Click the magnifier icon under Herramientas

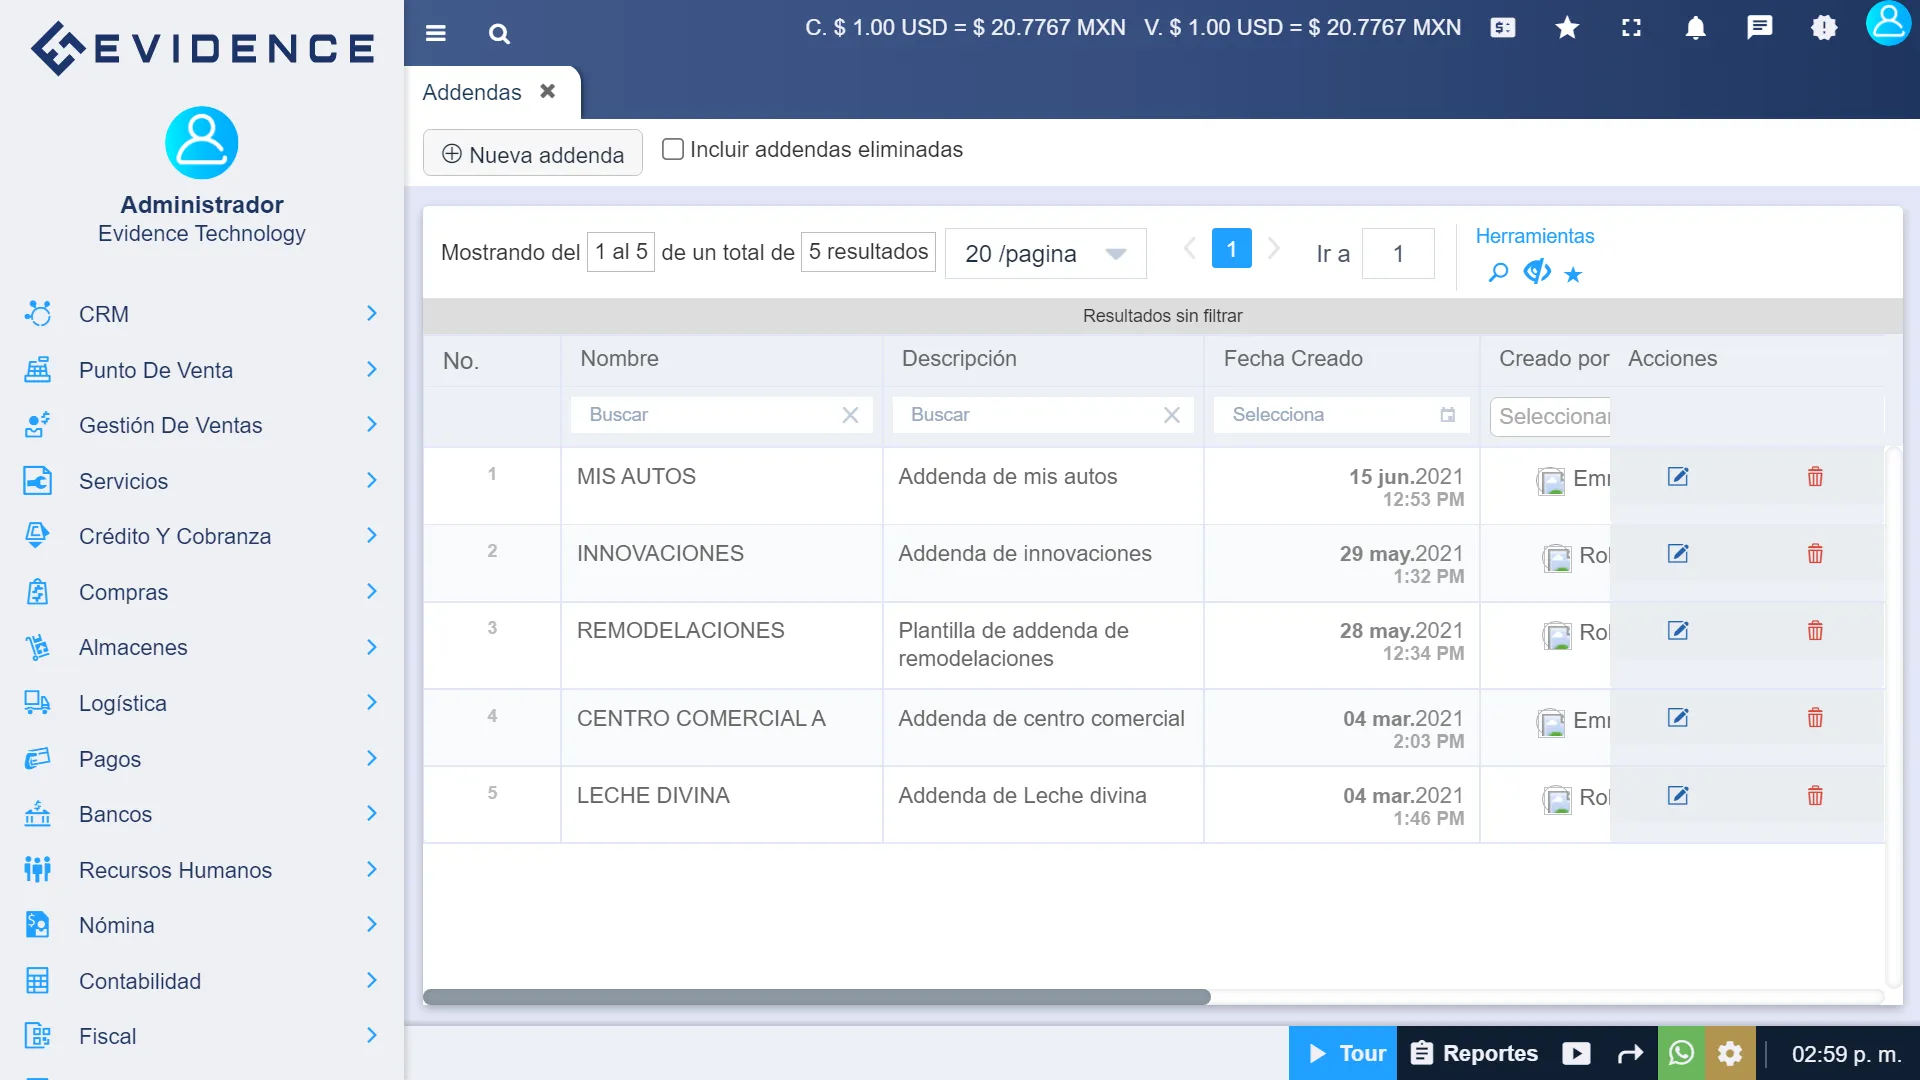tap(1497, 272)
